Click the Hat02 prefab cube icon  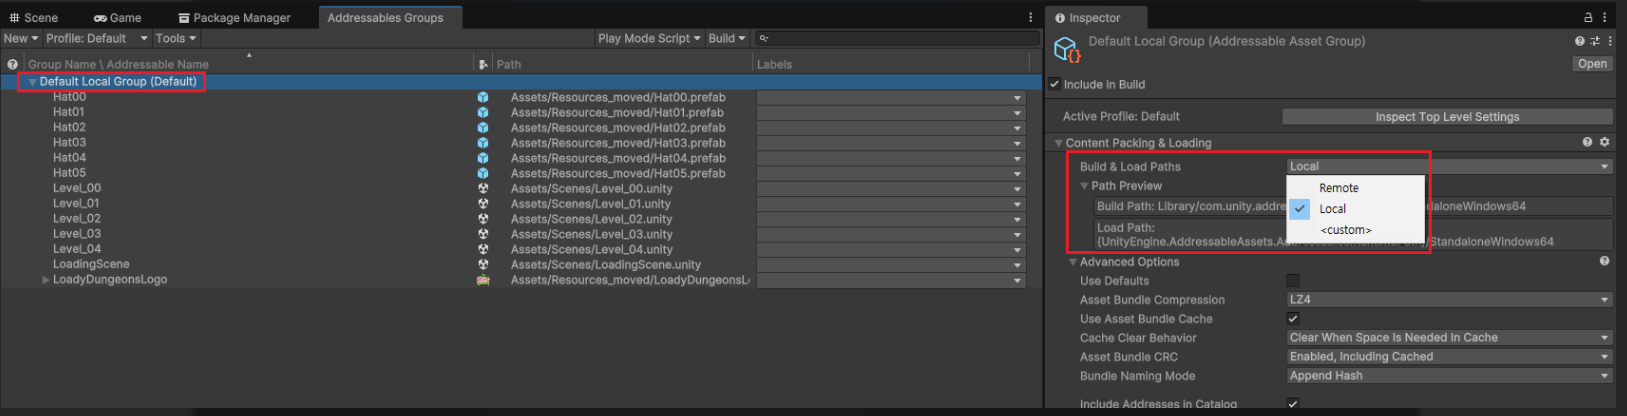click(483, 127)
